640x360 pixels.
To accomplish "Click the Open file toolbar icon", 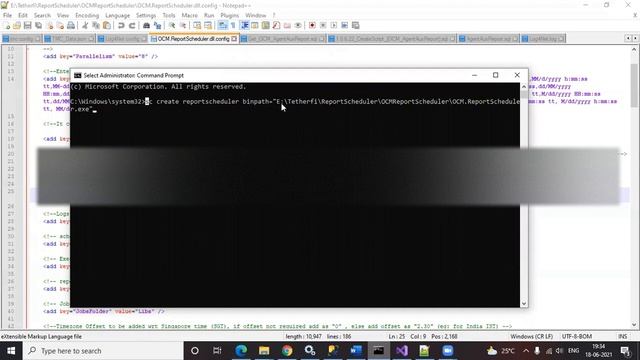I will click(17, 25).
